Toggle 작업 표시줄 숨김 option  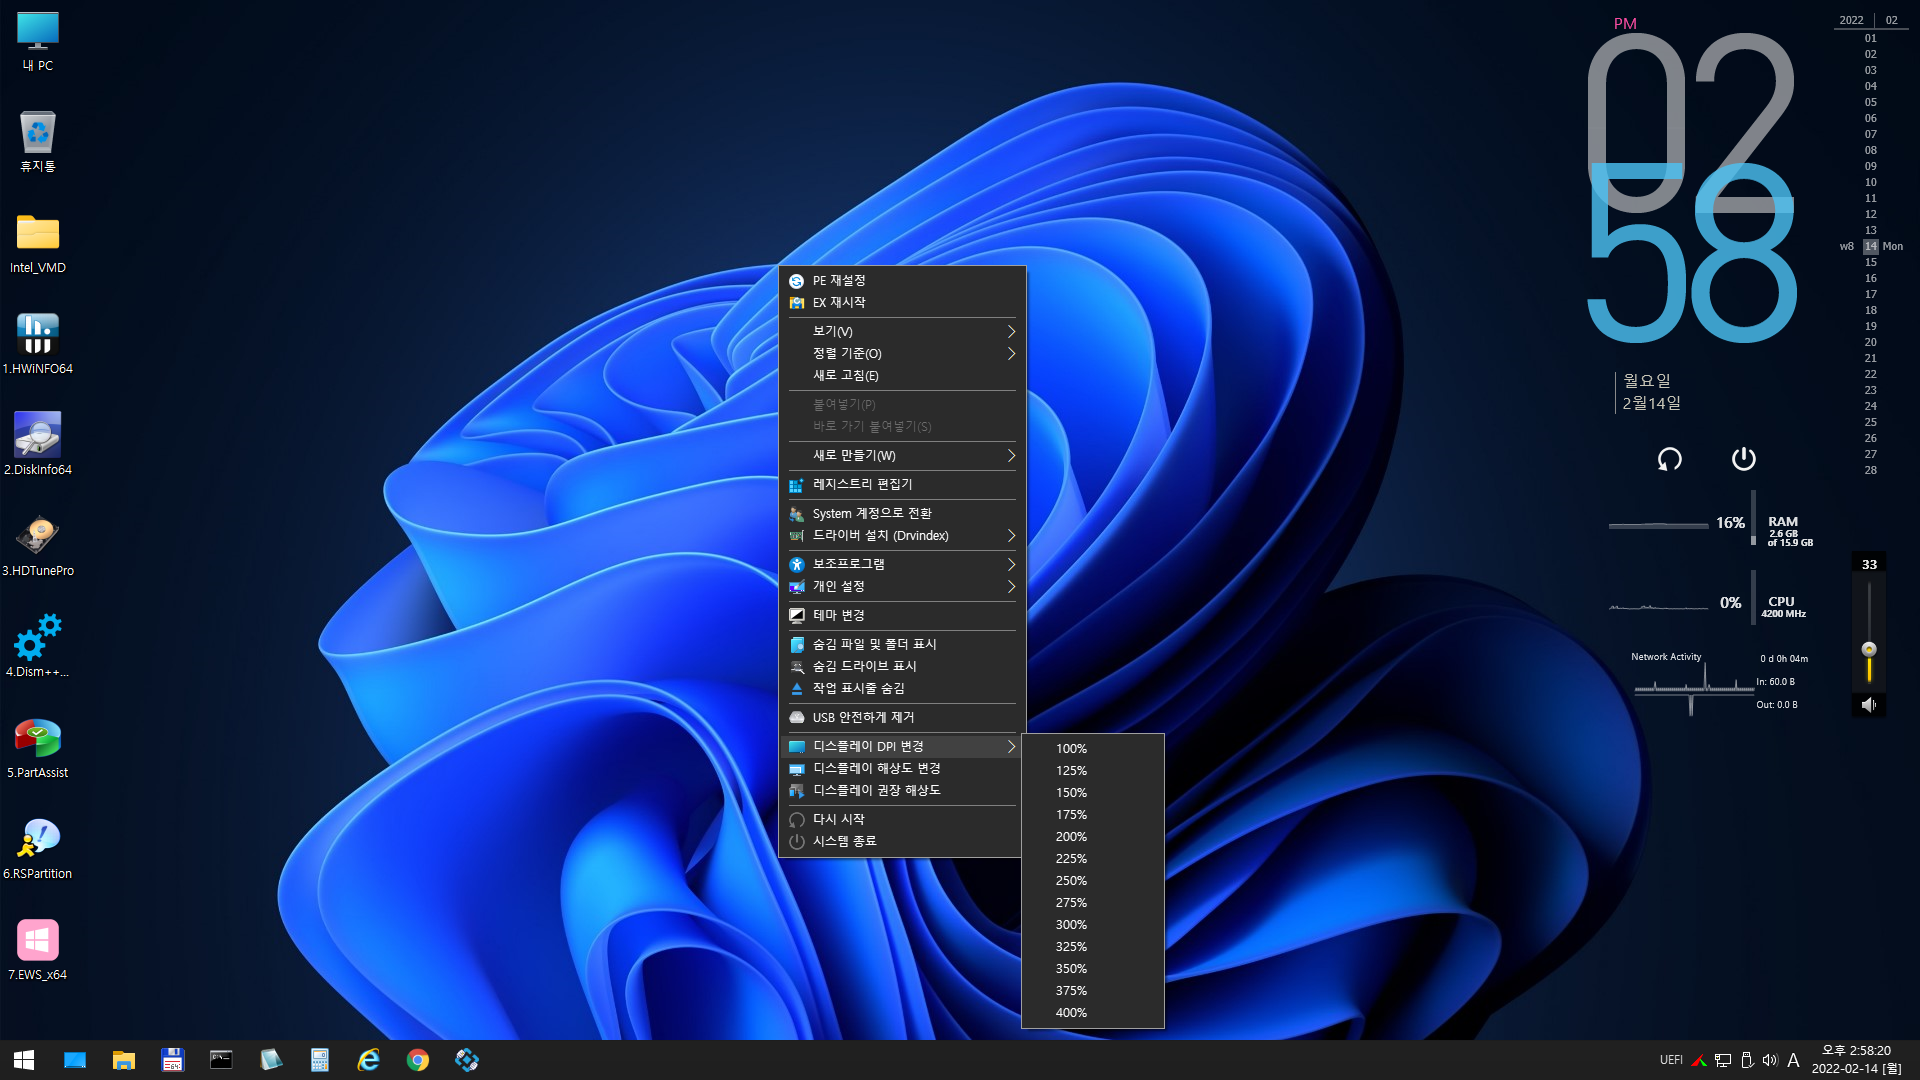click(902, 688)
